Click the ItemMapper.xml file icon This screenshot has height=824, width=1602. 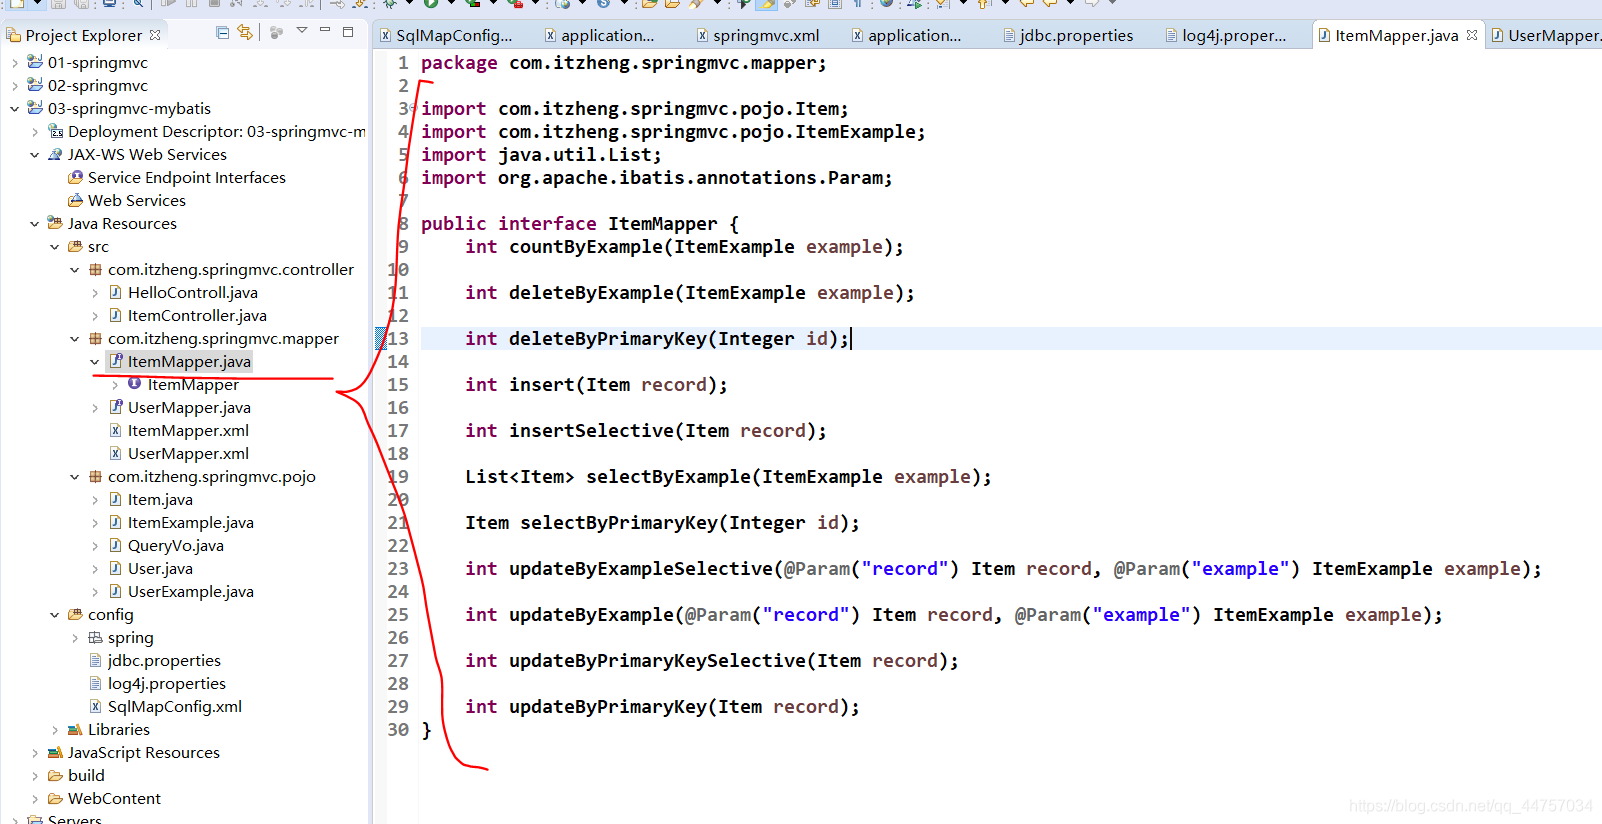tap(115, 430)
